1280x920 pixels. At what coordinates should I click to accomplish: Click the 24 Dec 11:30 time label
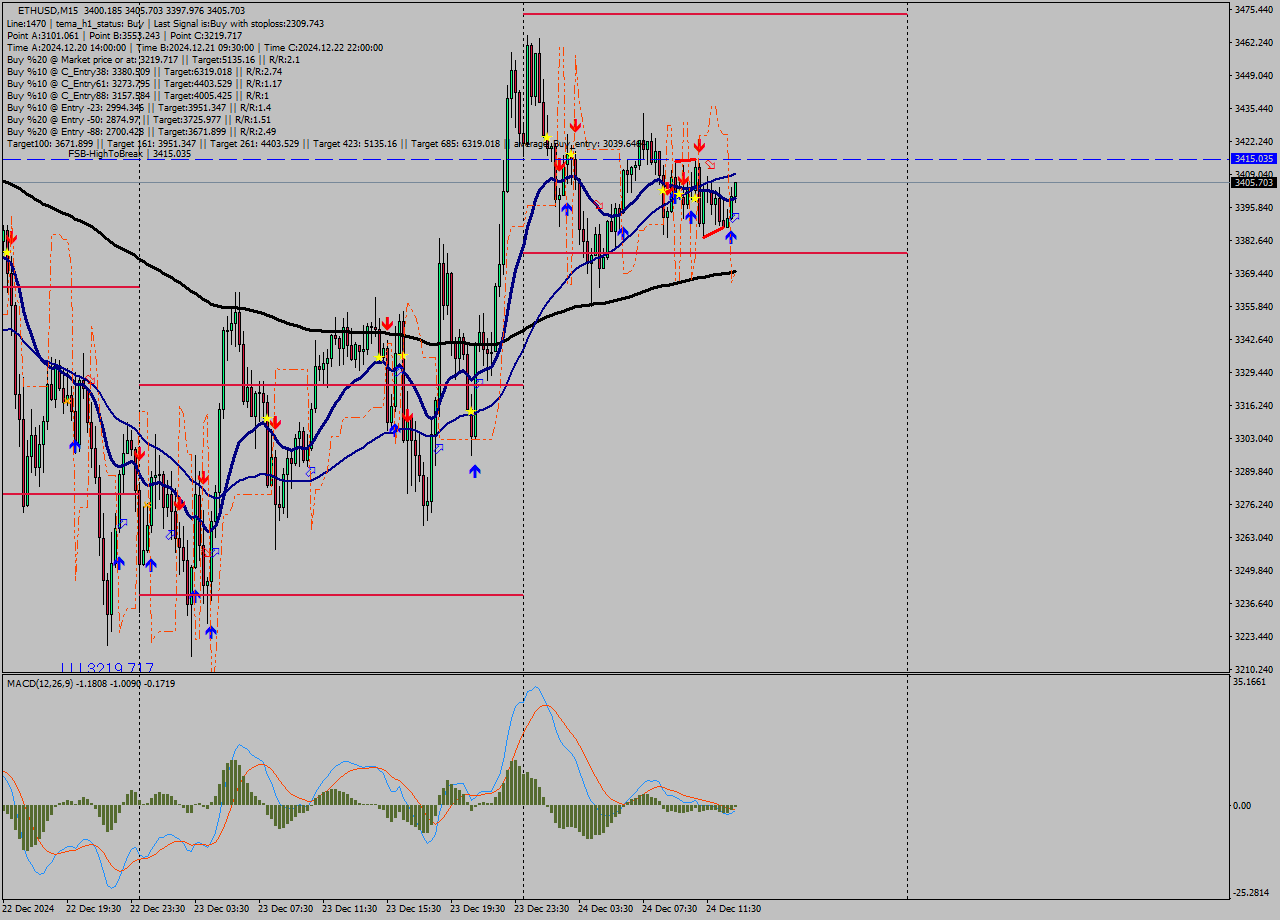733,909
